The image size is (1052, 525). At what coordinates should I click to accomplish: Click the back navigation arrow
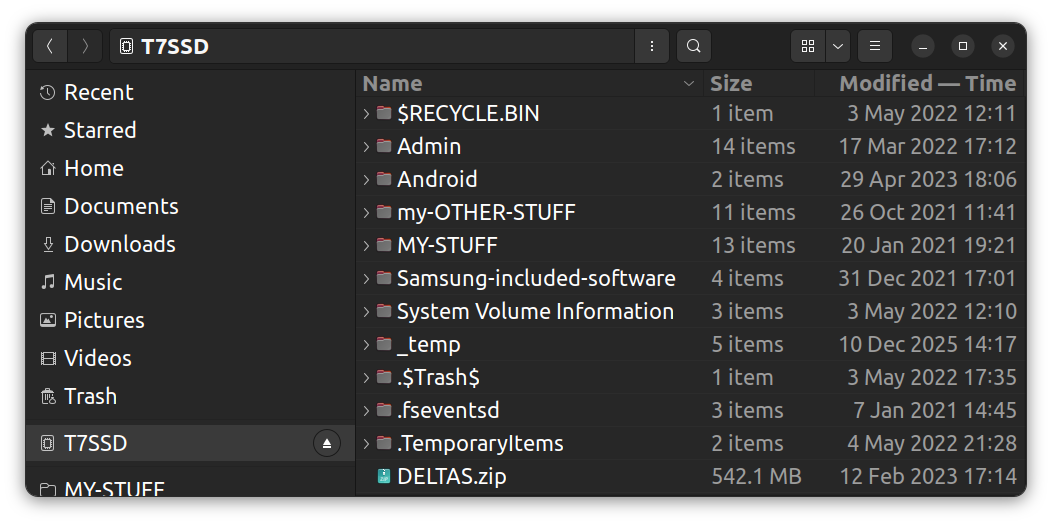[x=50, y=46]
